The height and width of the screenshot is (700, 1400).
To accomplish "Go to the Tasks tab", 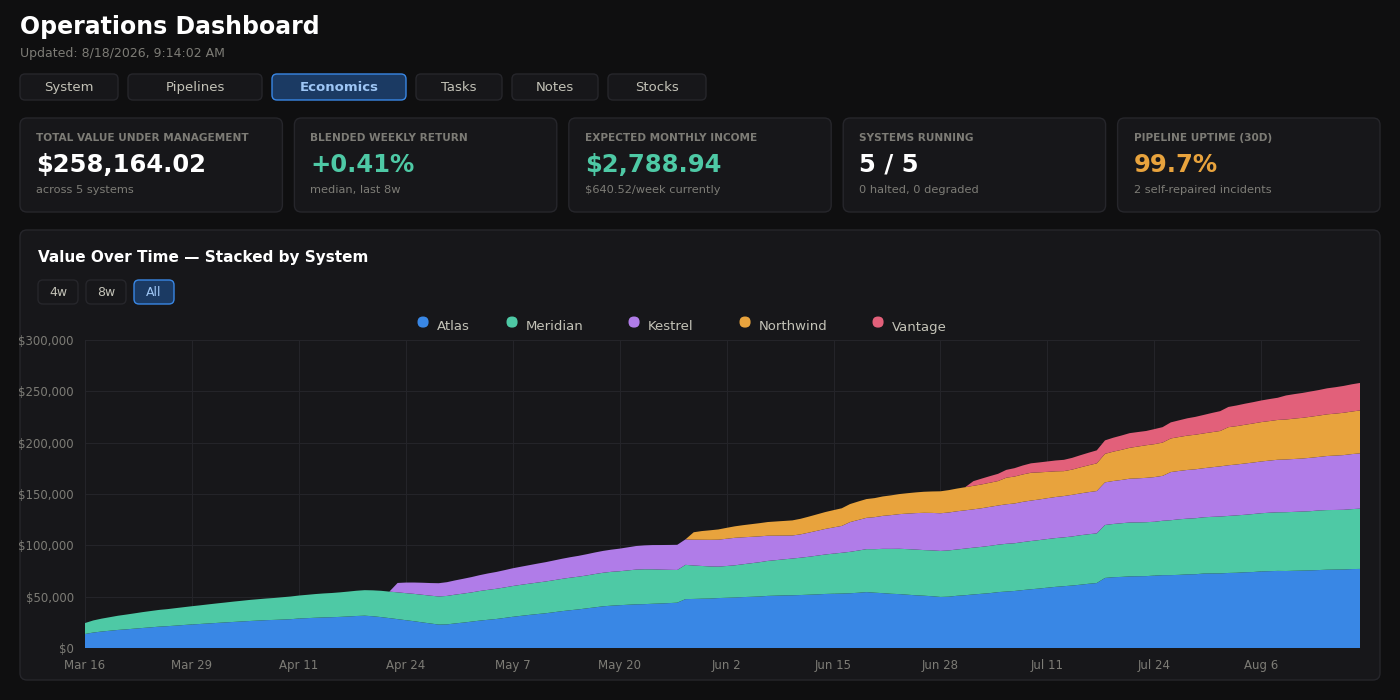I will (459, 87).
